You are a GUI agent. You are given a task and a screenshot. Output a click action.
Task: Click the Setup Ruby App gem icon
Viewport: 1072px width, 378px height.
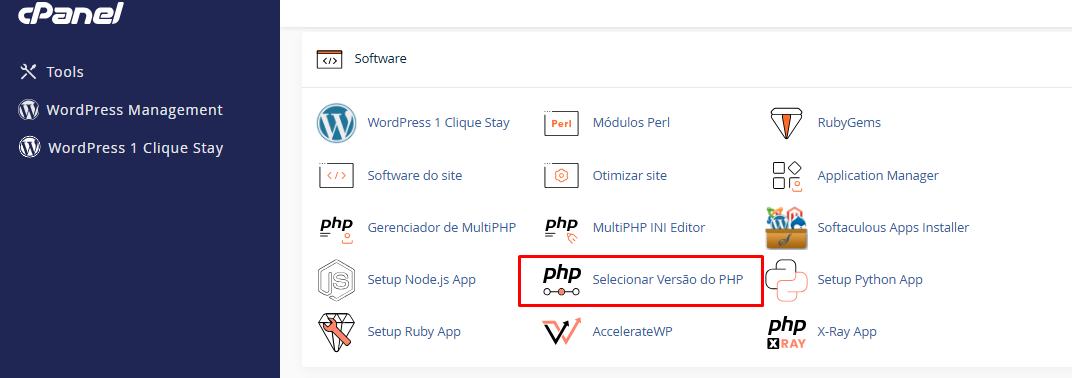pos(336,332)
